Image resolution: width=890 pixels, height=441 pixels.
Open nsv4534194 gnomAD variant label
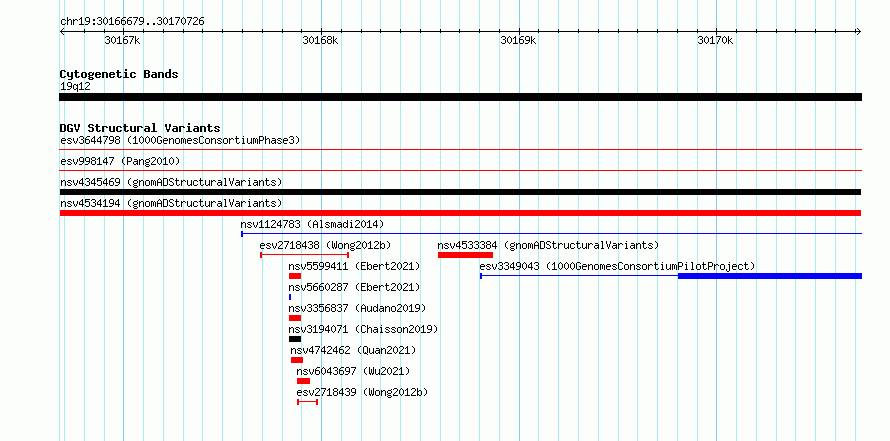[171, 203]
